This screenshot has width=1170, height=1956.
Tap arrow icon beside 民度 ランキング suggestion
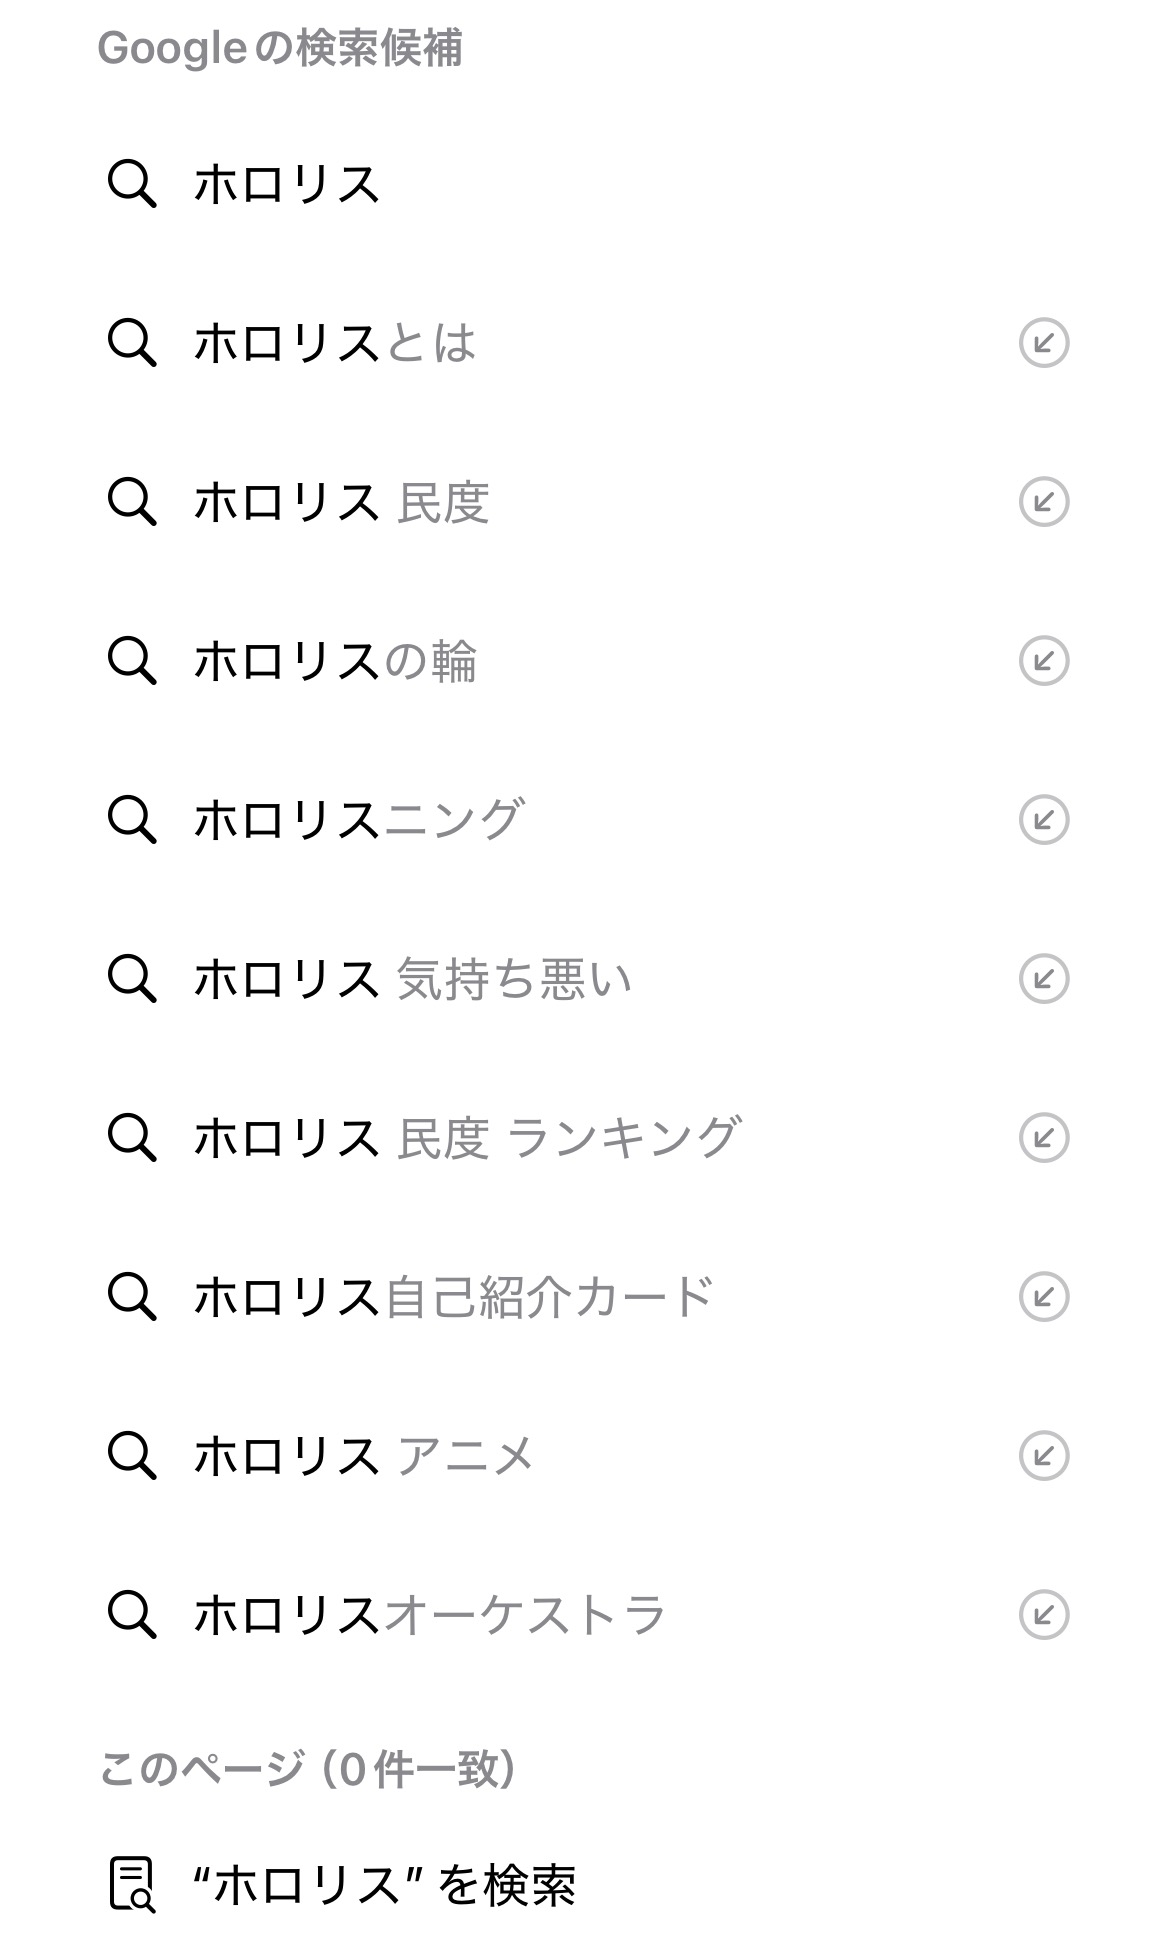(1043, 1138)
